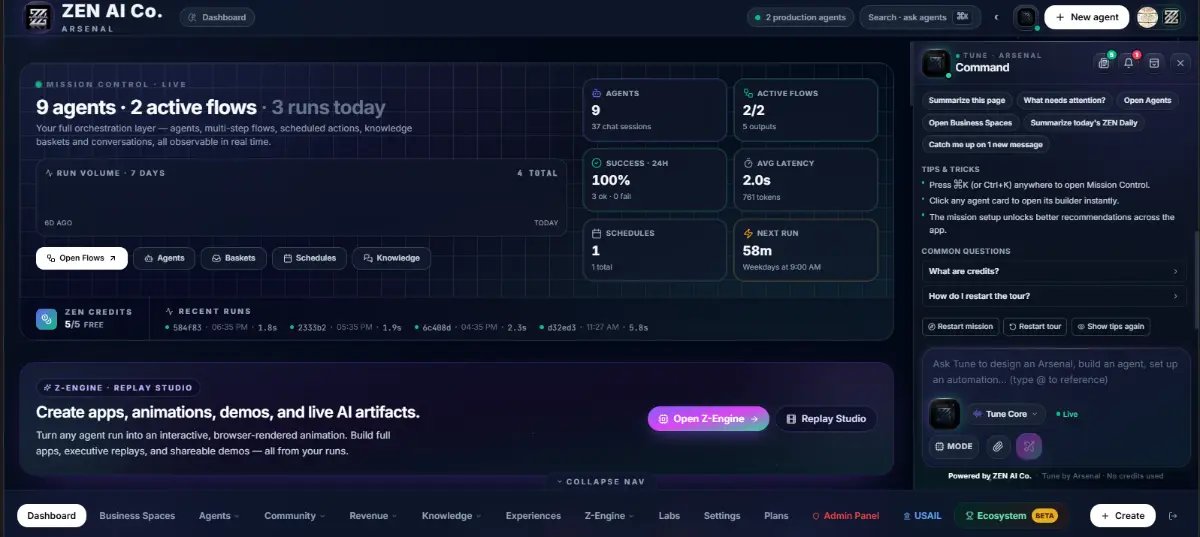Click the Open Z-Engine button
The image size is (1200, 537).
708,418
